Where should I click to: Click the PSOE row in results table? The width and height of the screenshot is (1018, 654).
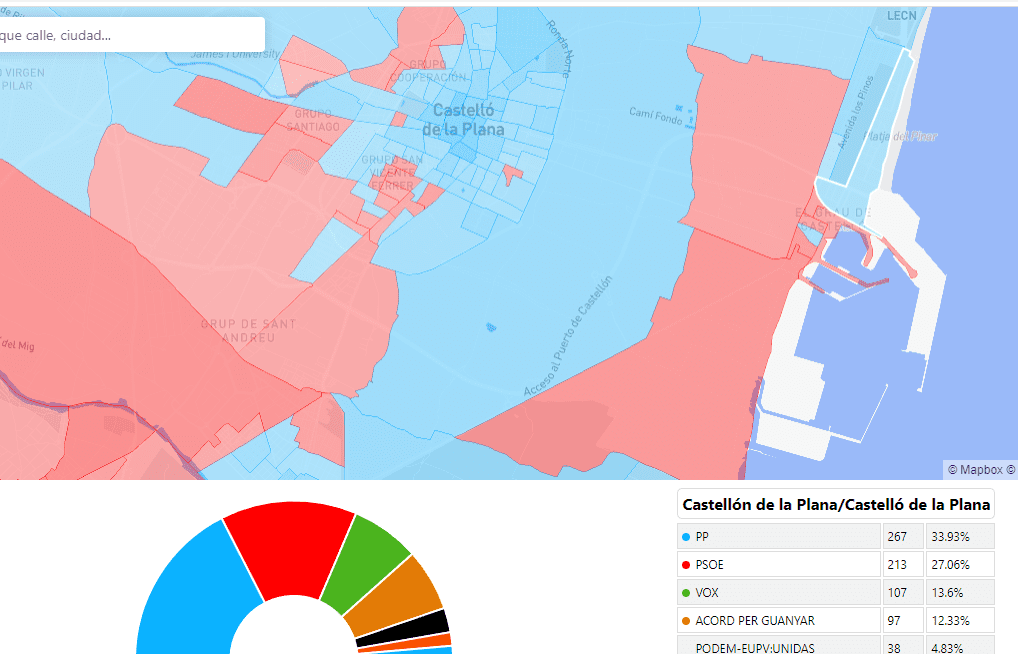tap(780, 565)
